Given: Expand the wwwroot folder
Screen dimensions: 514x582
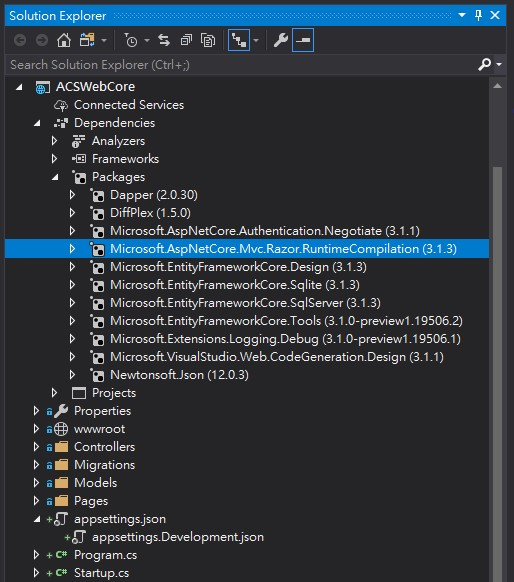Looking at the screenshot, I should coord(36,429).
